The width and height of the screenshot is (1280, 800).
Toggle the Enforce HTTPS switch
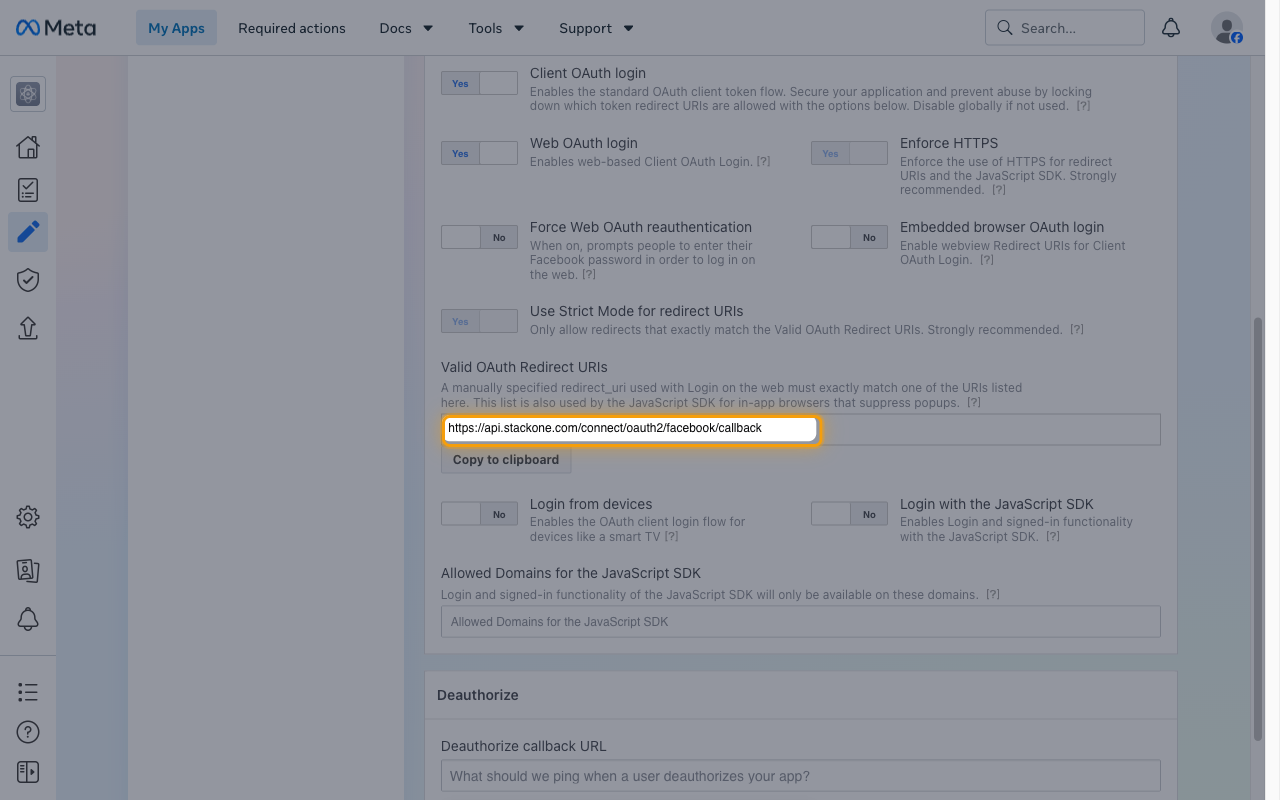pos(849,153)
